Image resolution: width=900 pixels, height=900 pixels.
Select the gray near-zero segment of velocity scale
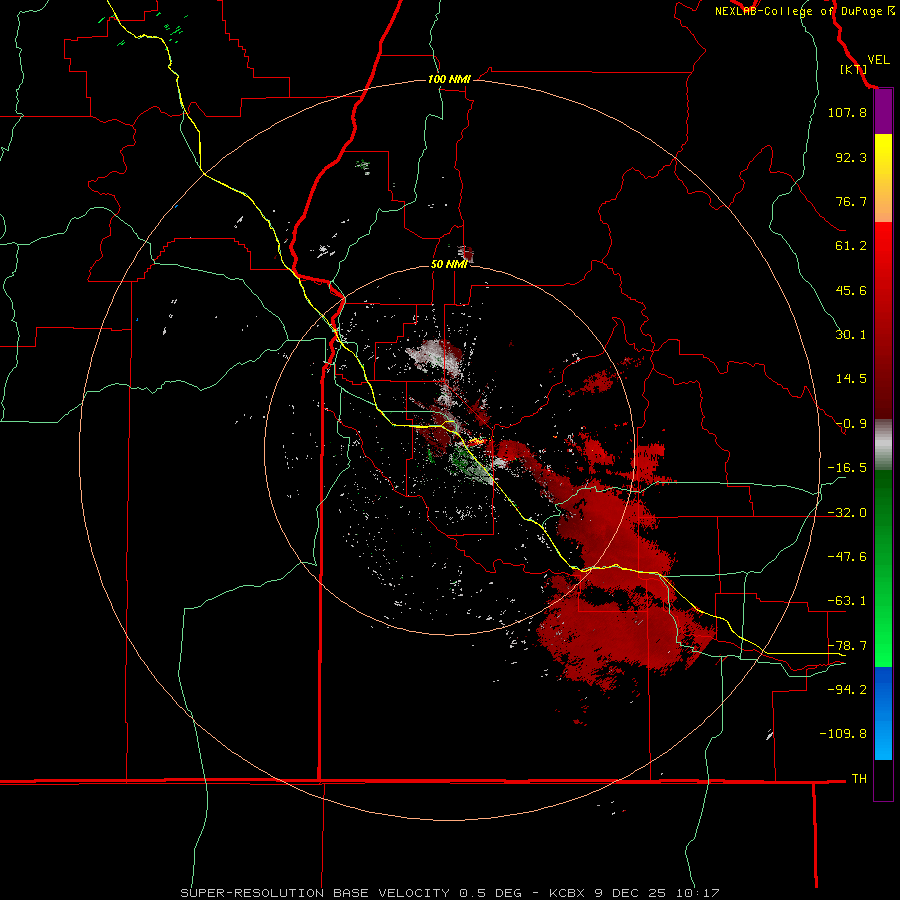[x=883, y=444]
